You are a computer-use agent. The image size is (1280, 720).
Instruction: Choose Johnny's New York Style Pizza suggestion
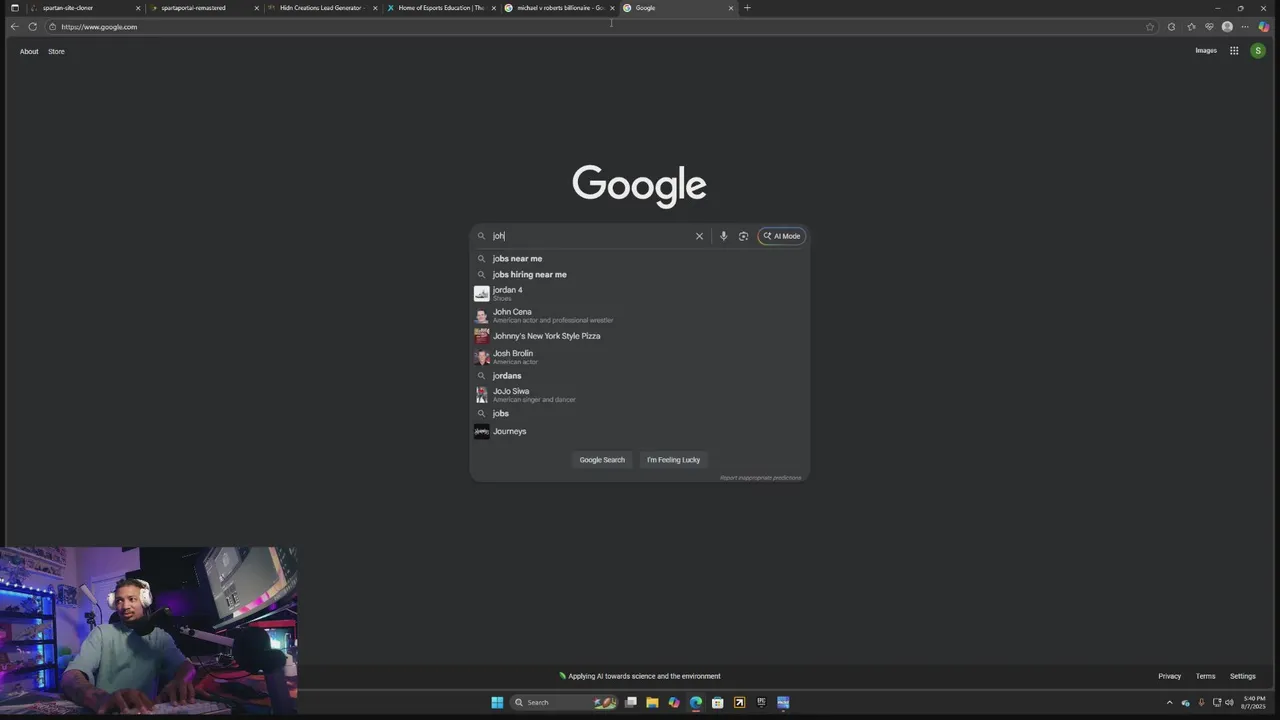[x=639, y=336]
